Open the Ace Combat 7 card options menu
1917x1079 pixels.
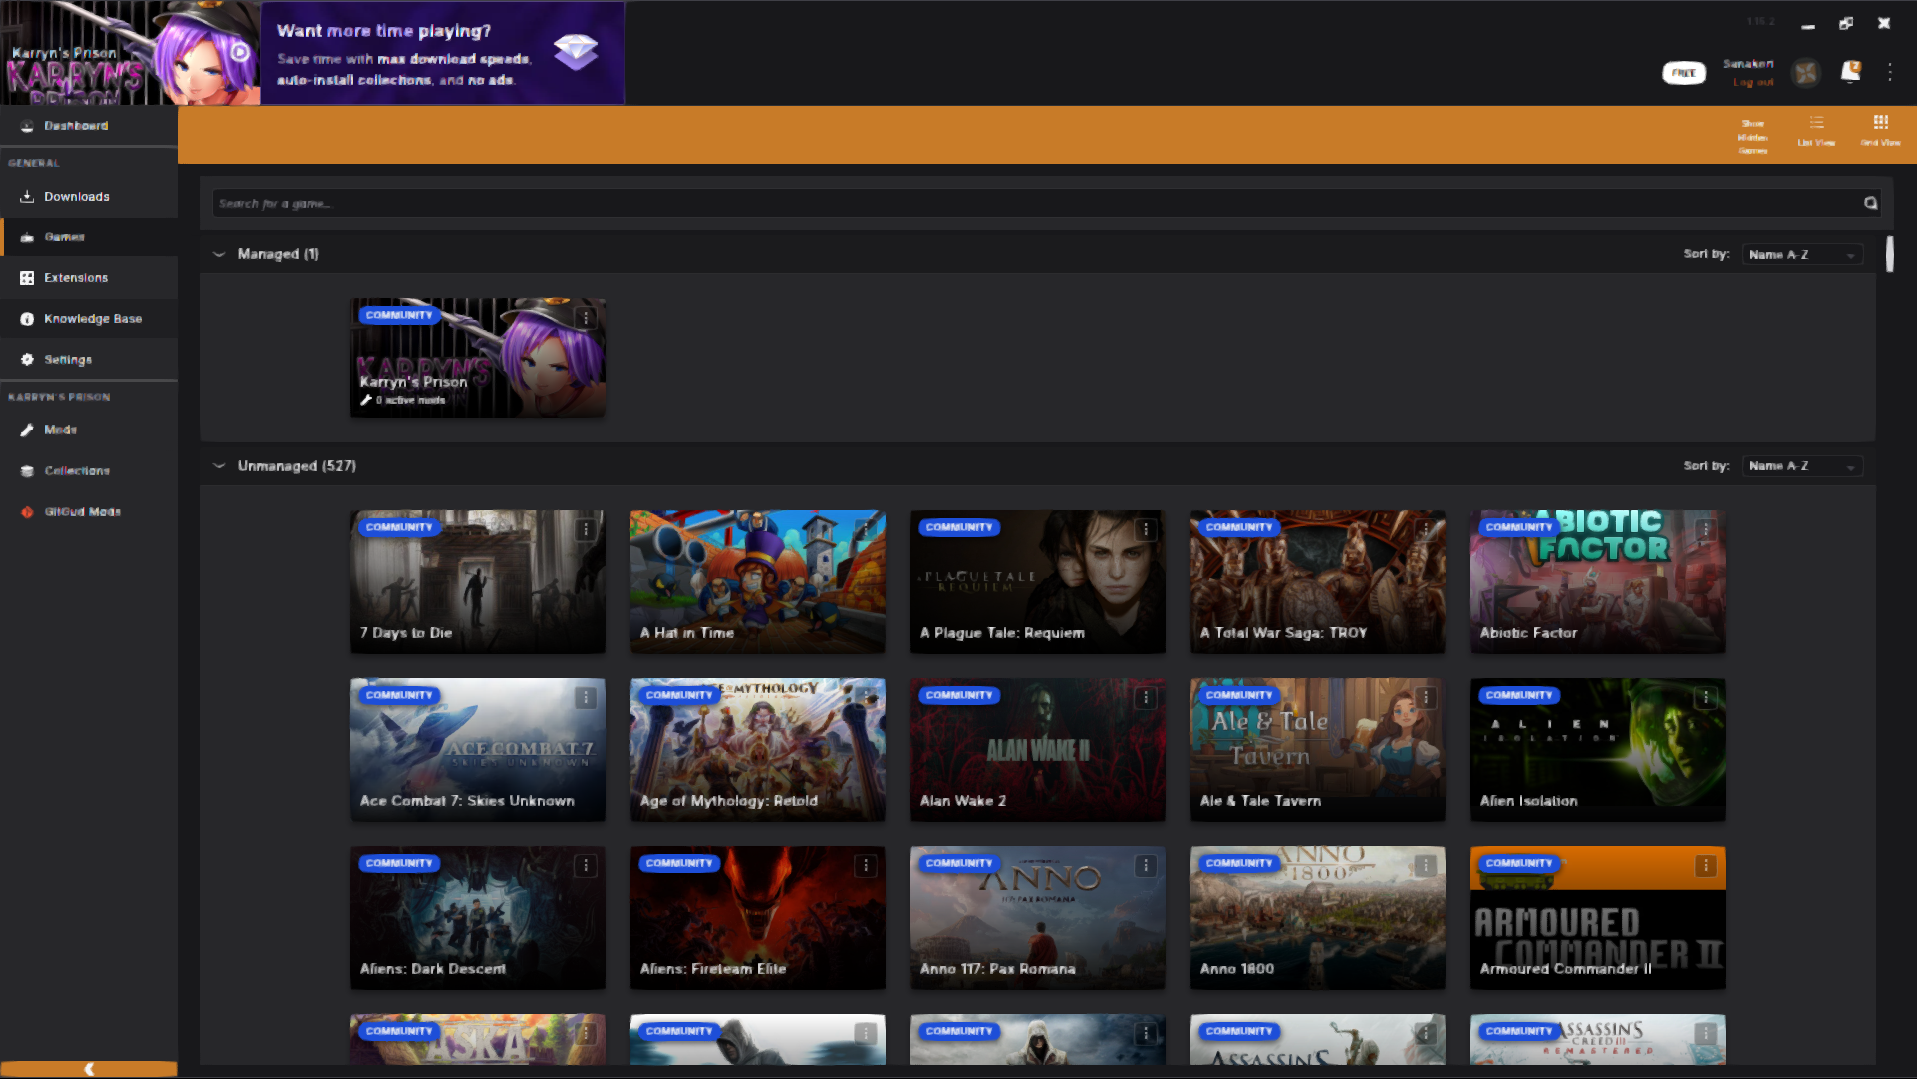(x=586, y=698)
